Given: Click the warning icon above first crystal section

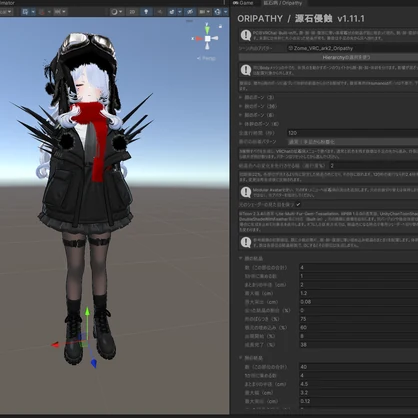Looking at the screenshot, I should point(246,242).
